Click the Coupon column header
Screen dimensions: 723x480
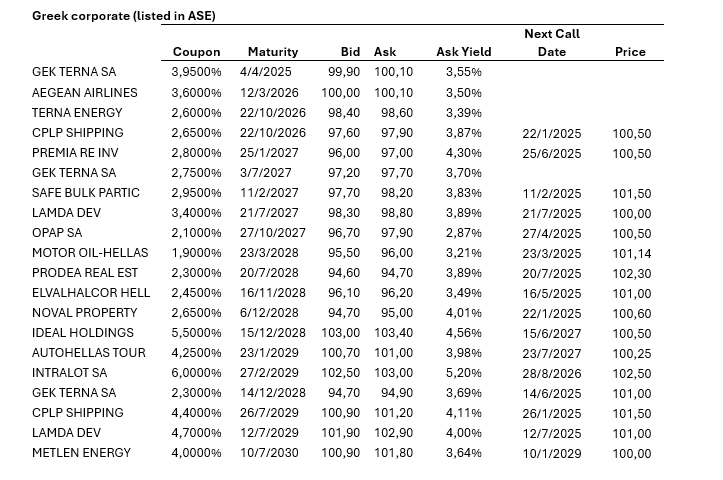pyautogui.click(x=196, y=52)
